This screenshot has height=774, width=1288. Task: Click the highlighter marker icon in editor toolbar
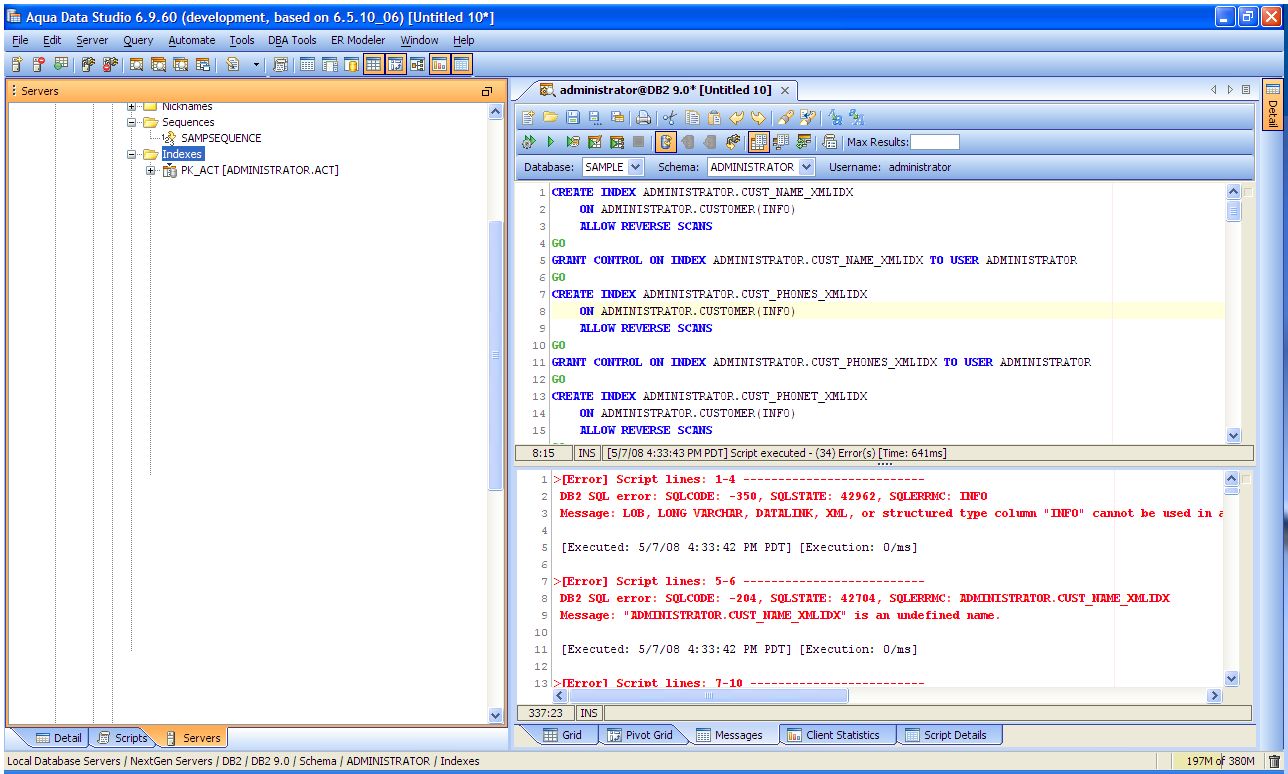tap(786, 117)
